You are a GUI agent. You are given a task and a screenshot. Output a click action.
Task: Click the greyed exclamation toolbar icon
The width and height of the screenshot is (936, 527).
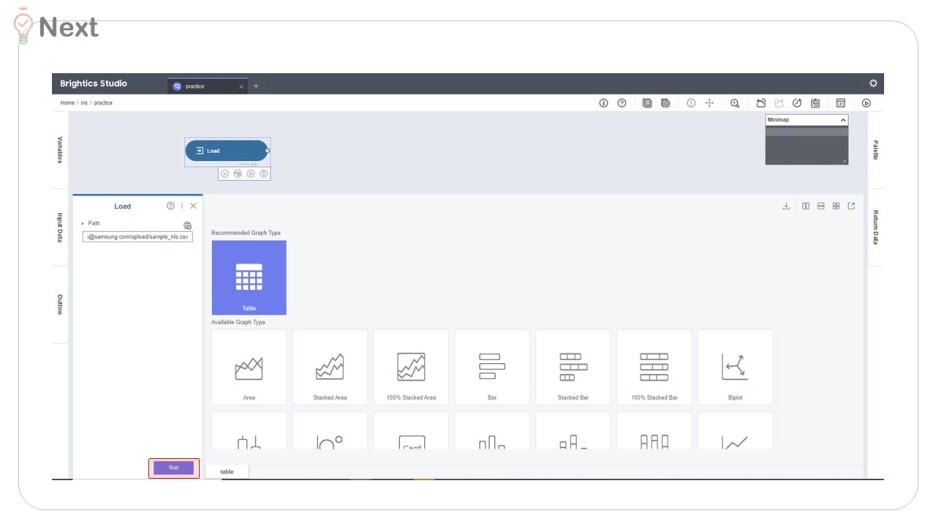[x=691, y=103]
